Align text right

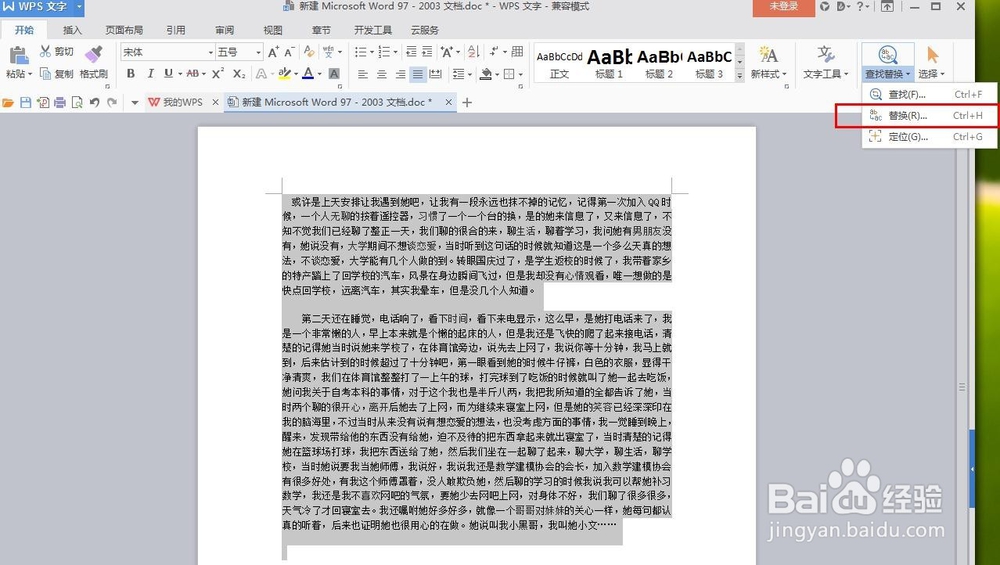click(x=400, y=74)
